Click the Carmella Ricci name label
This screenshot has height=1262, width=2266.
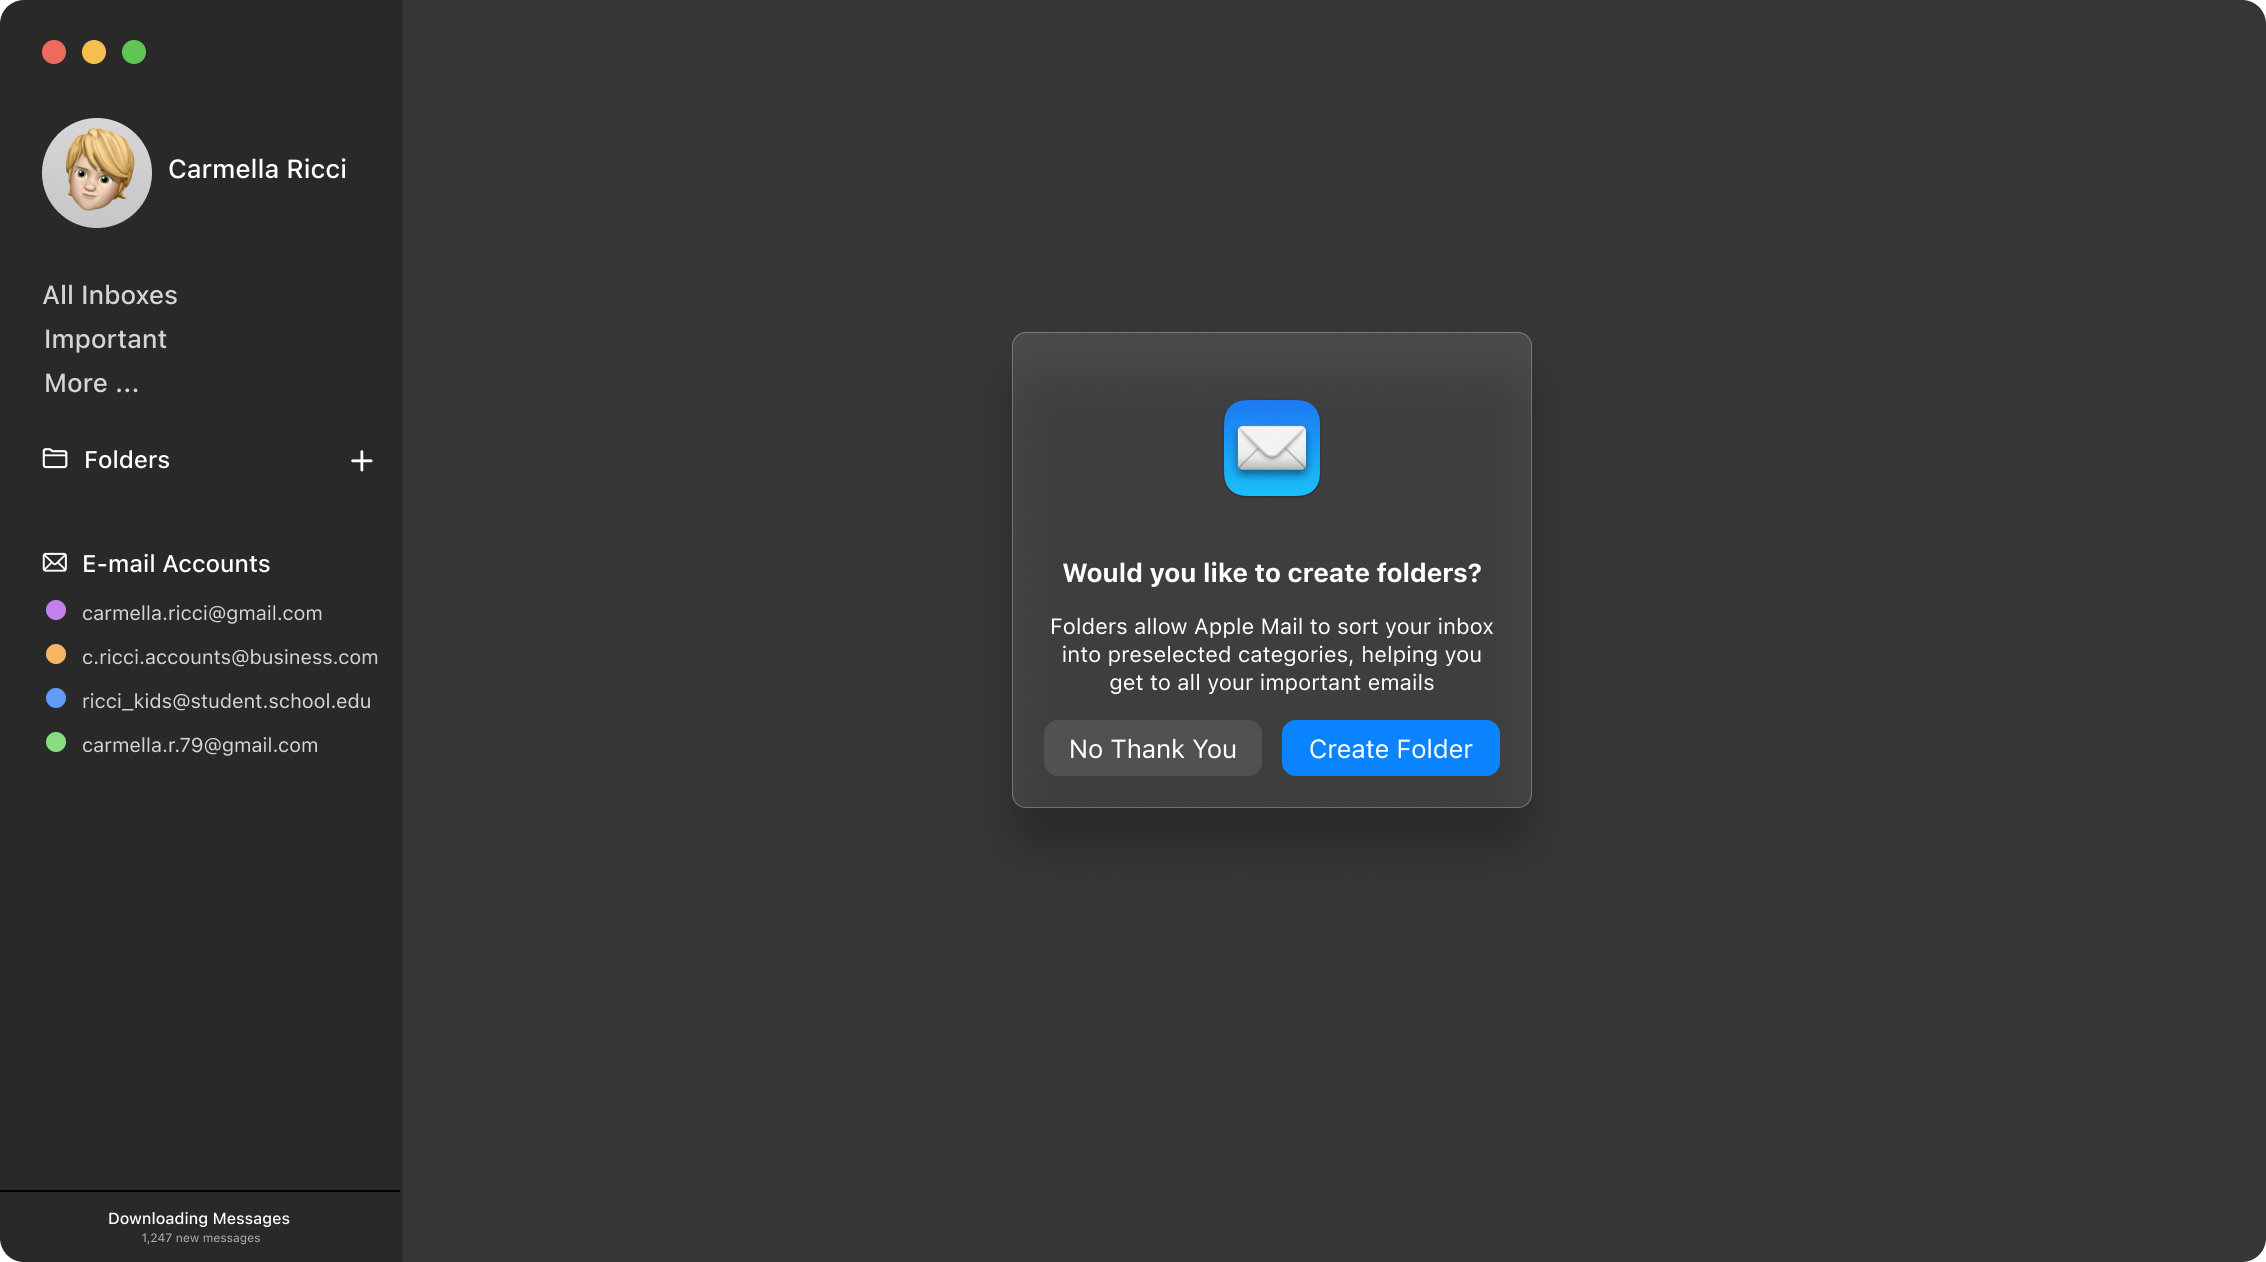(257, 169)
